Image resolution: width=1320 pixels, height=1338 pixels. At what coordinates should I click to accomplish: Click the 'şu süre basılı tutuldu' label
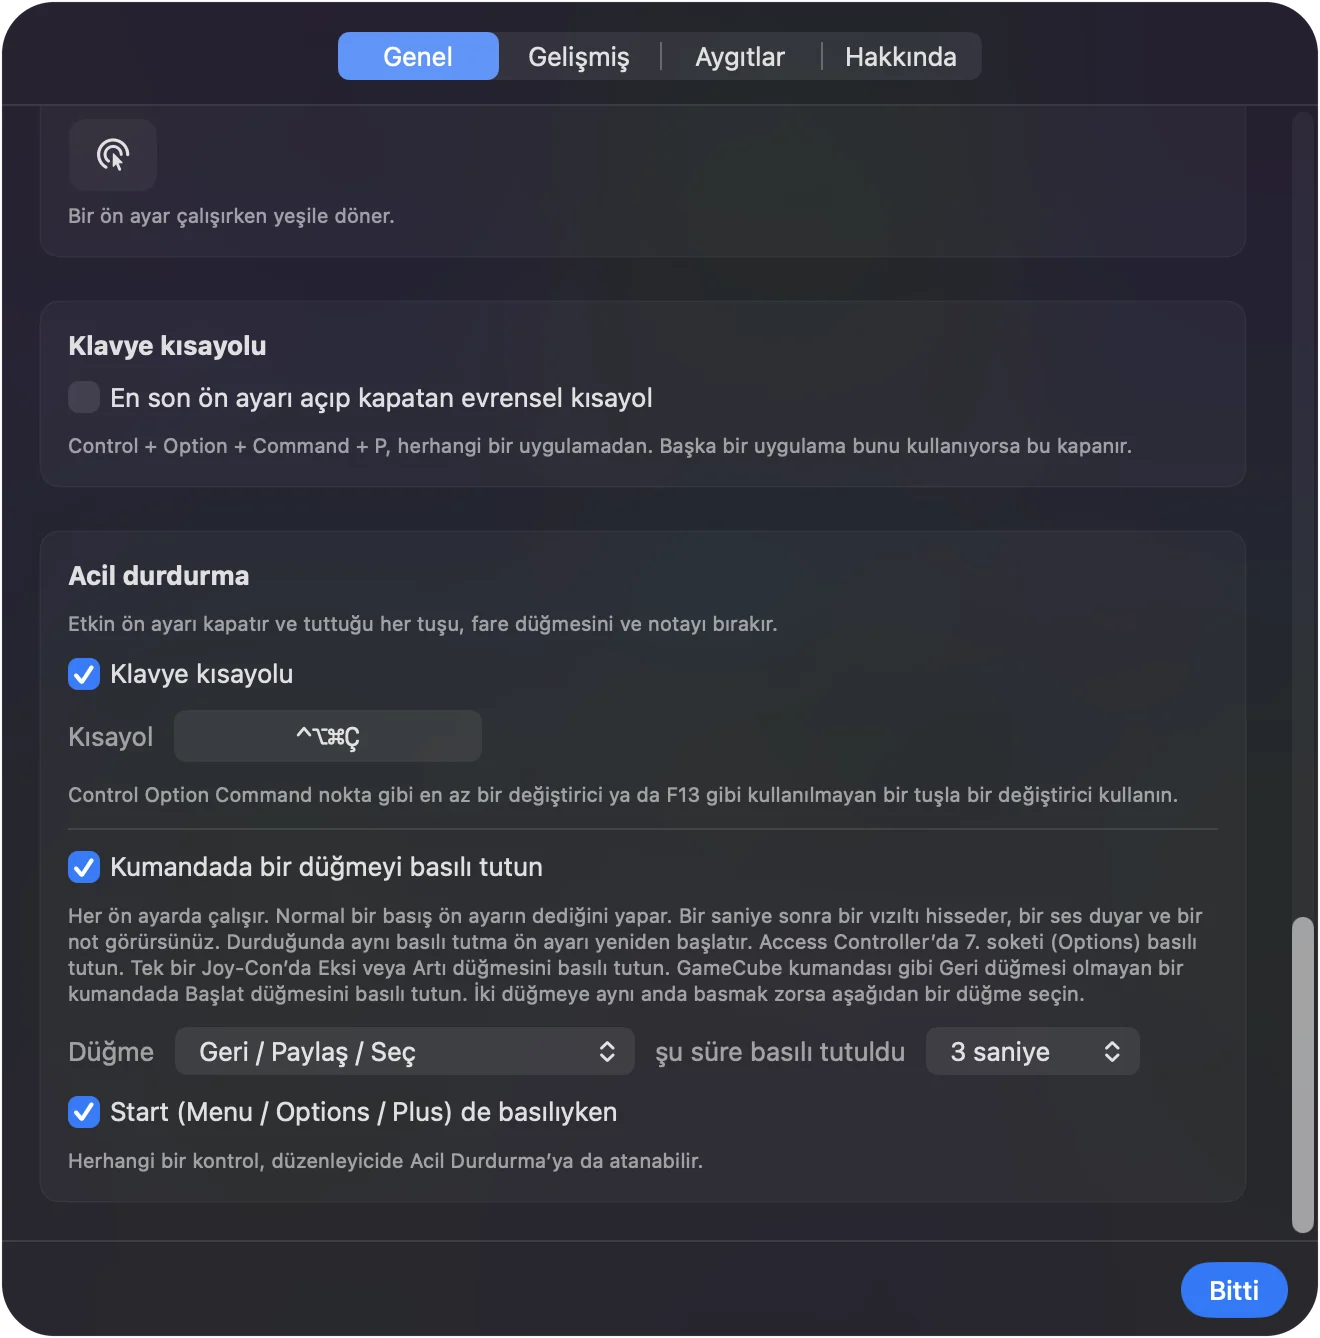(x=780, y=1052)
